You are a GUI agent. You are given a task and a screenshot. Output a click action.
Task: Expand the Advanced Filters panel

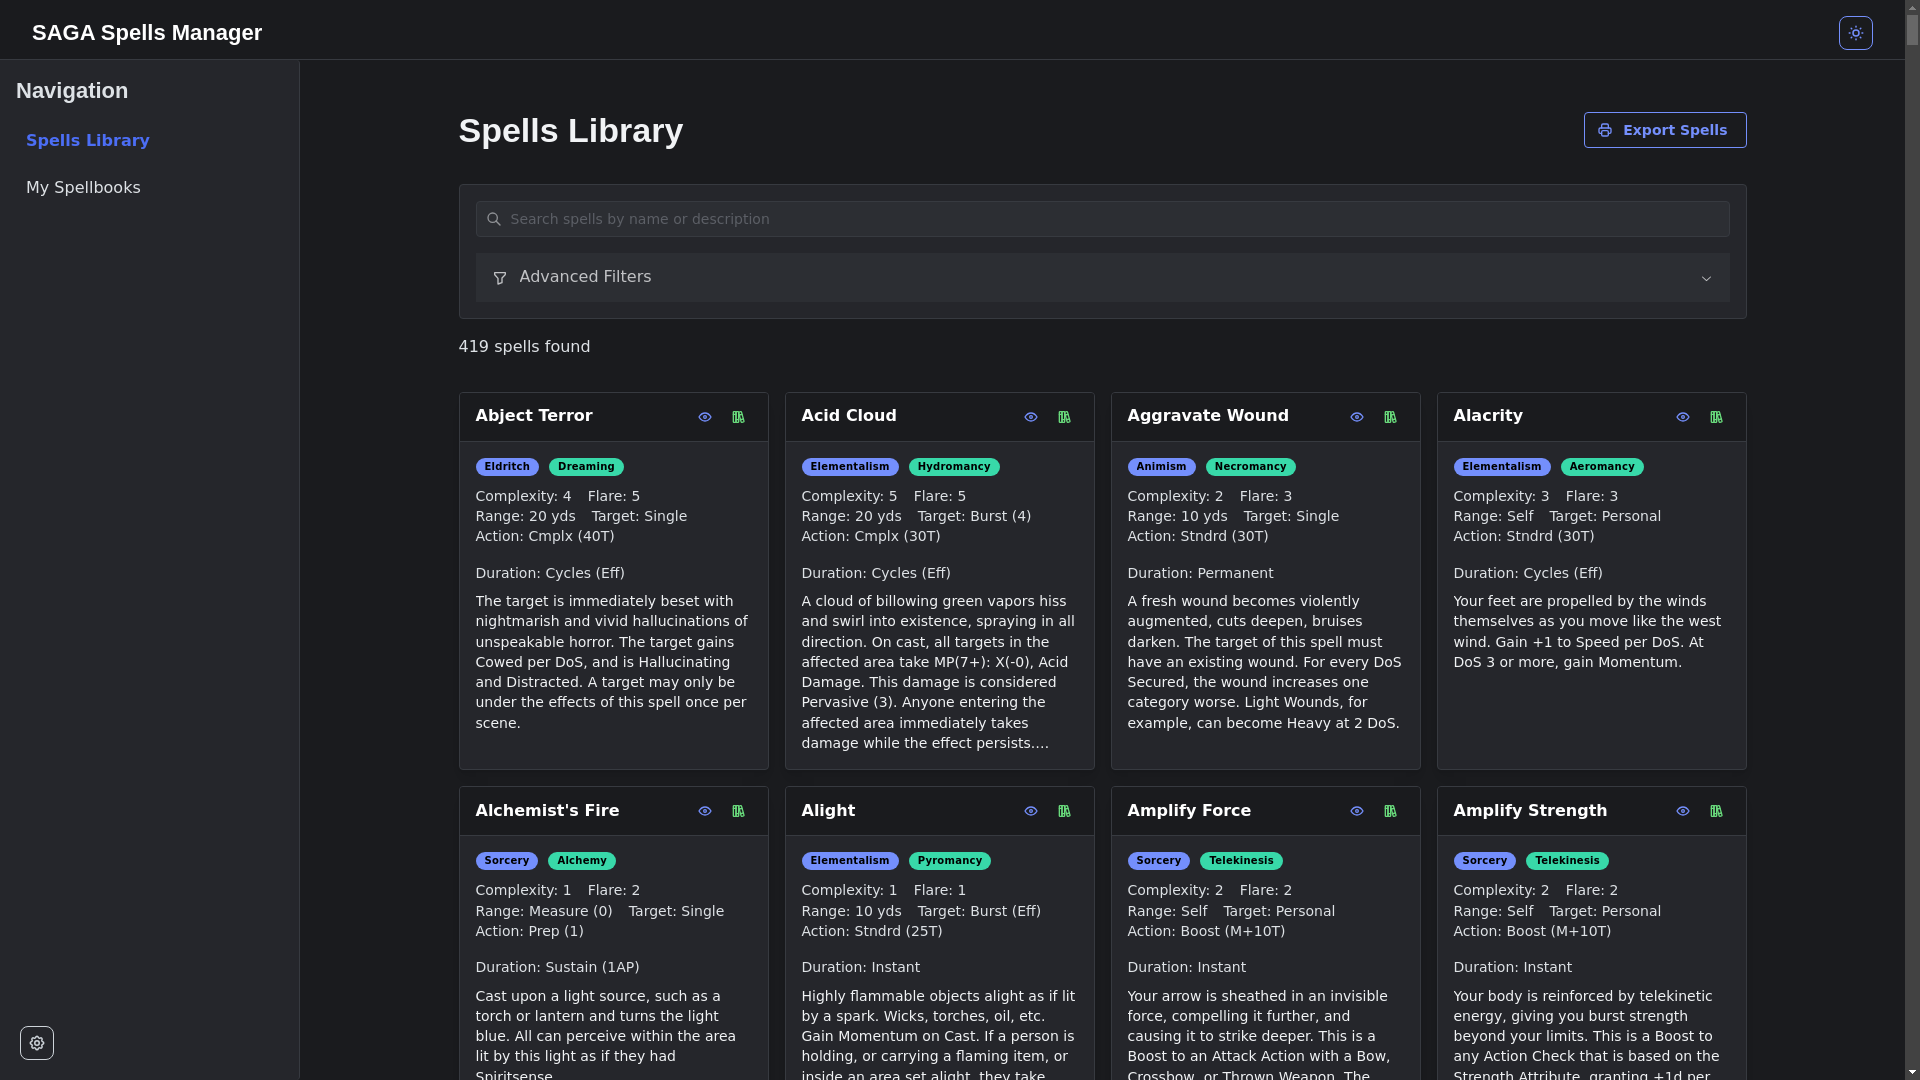click(1102, 277)
